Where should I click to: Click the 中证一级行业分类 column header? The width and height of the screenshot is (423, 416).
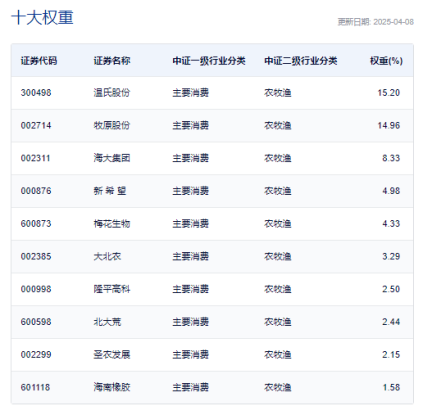pos(209,61)
